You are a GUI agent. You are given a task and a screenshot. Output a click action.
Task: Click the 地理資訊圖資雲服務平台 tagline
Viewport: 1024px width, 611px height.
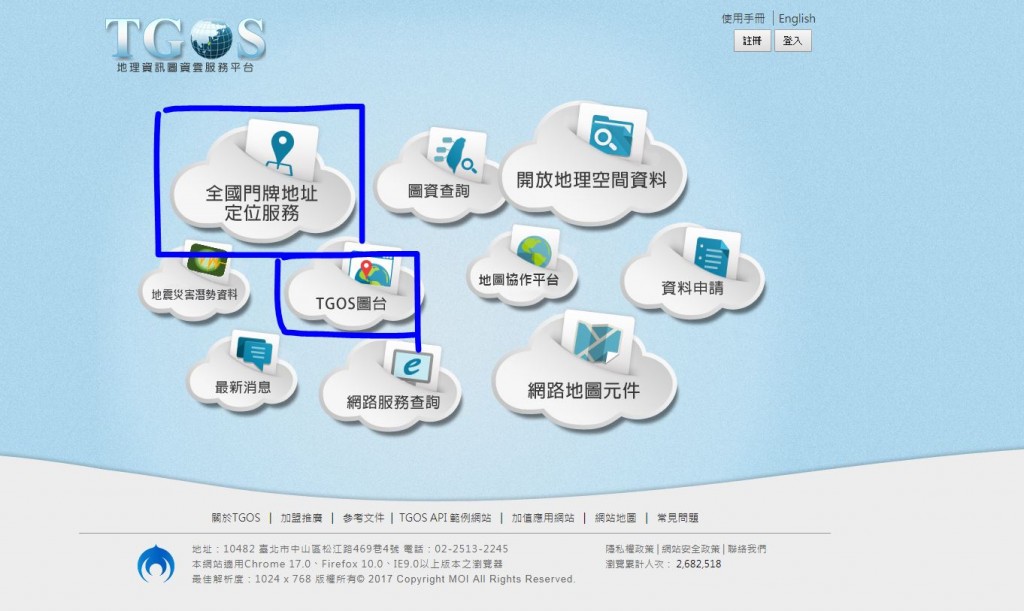[185, 67]
